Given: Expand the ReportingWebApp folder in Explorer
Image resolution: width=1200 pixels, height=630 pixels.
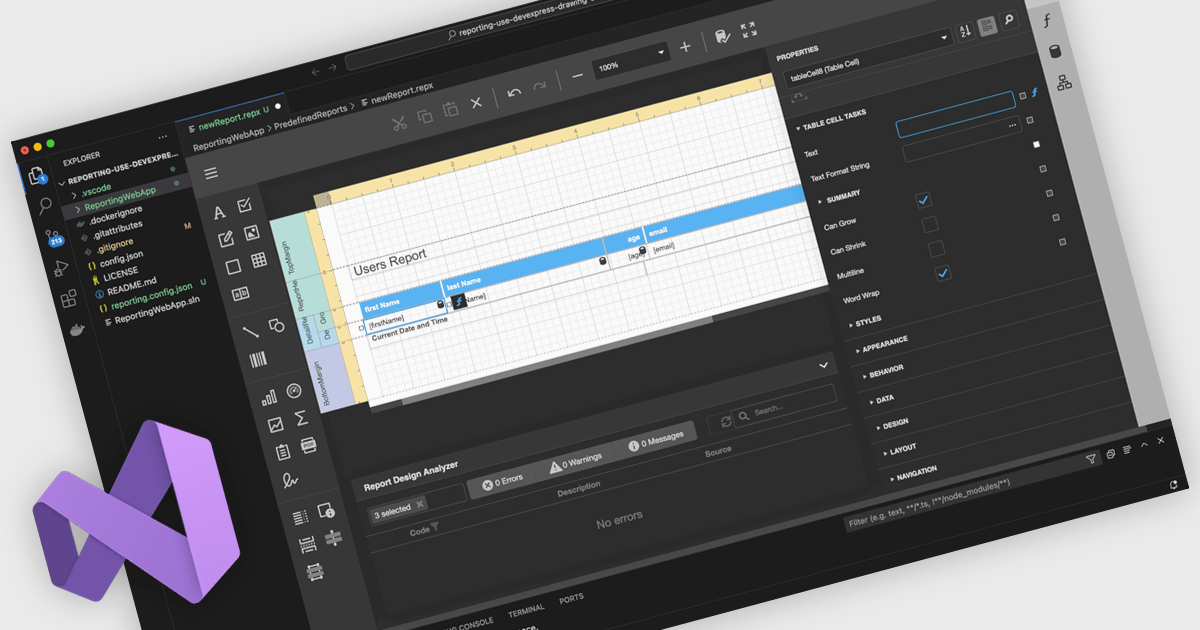Looking at the screenshot, I should pos(119,191).
